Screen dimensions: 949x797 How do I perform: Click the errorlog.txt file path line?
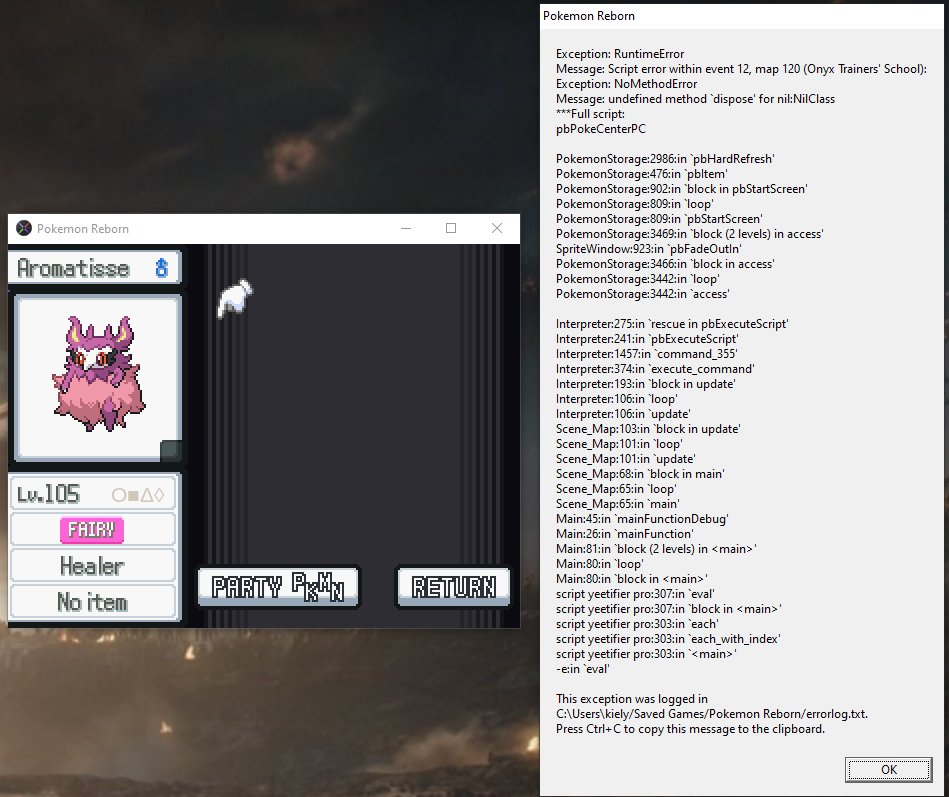pos(712,714)
